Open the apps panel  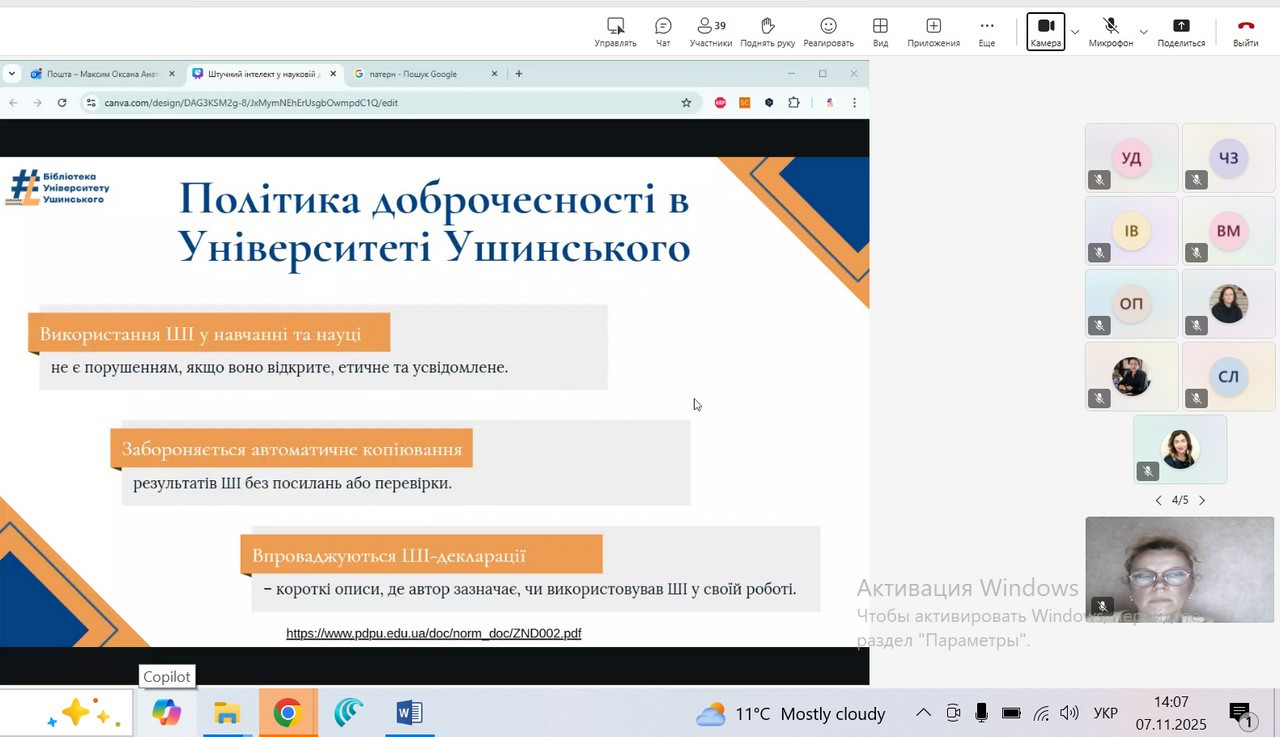(933, 31)
